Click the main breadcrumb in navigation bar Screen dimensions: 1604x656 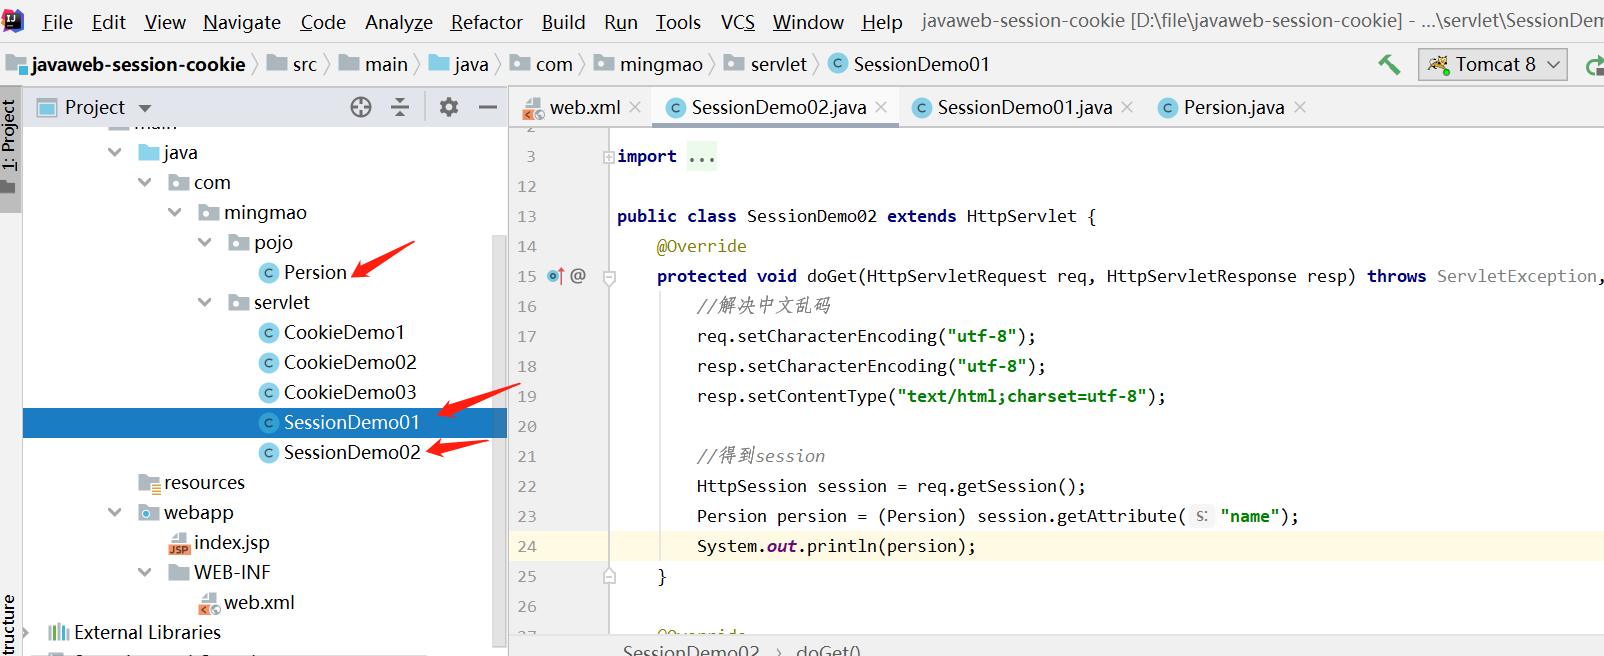point(374,65)
